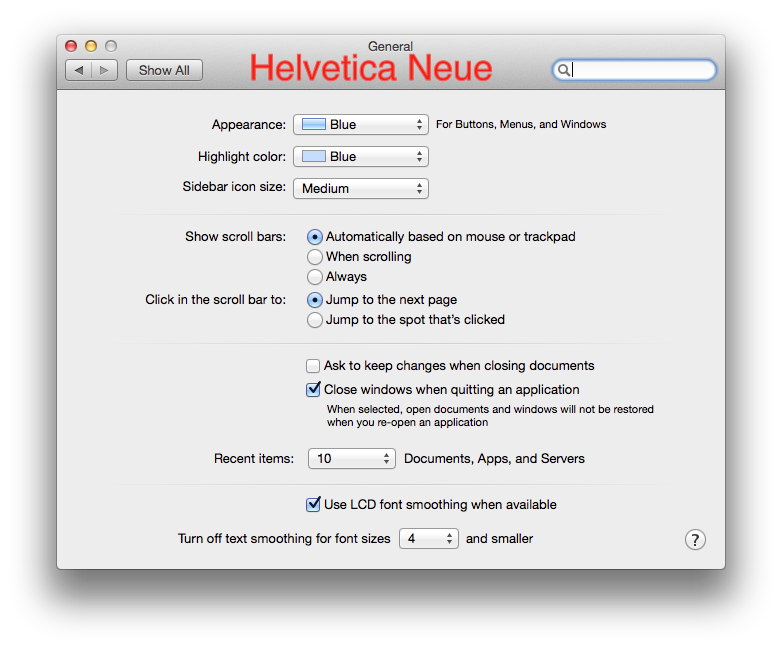This screenshot has height=648, width=782.
Task: Click the Appearance dropdown stepper arrows
Action: (419, 125)
